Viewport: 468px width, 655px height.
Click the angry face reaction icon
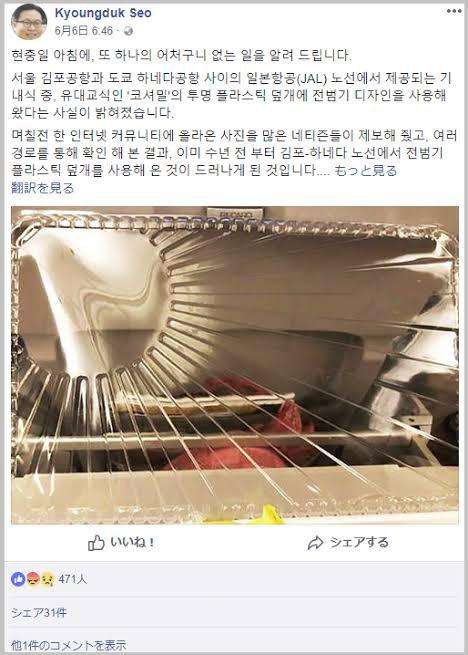33,579
